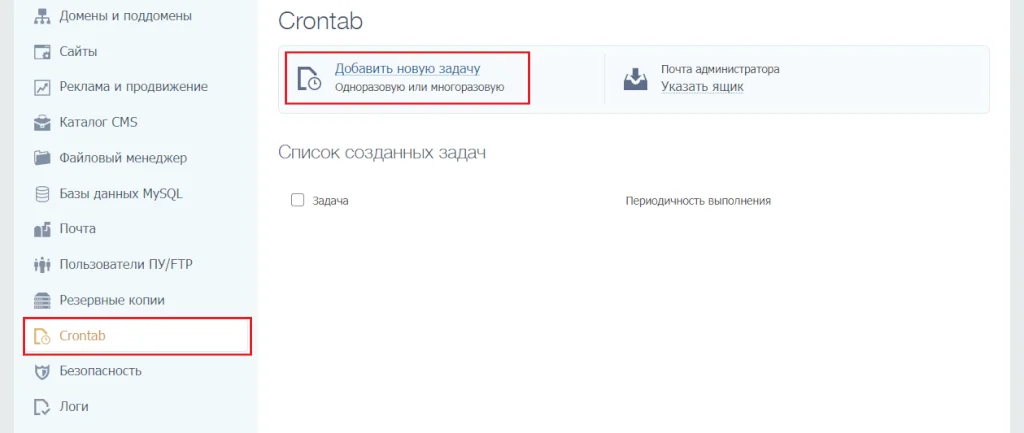This screenshot has width=1024, height=433.
Task: Open the Резервные копии menu item
Action: tap(112, 300)
